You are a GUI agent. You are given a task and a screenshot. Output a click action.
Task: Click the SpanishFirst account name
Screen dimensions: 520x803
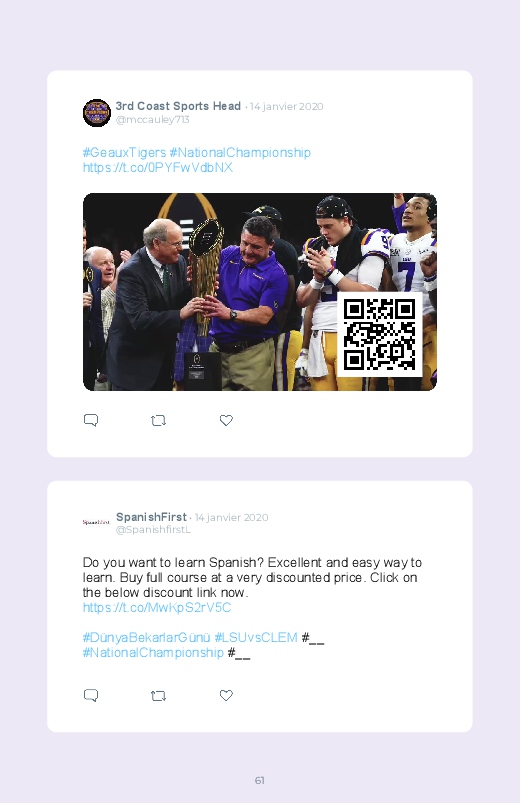[151, 517]
